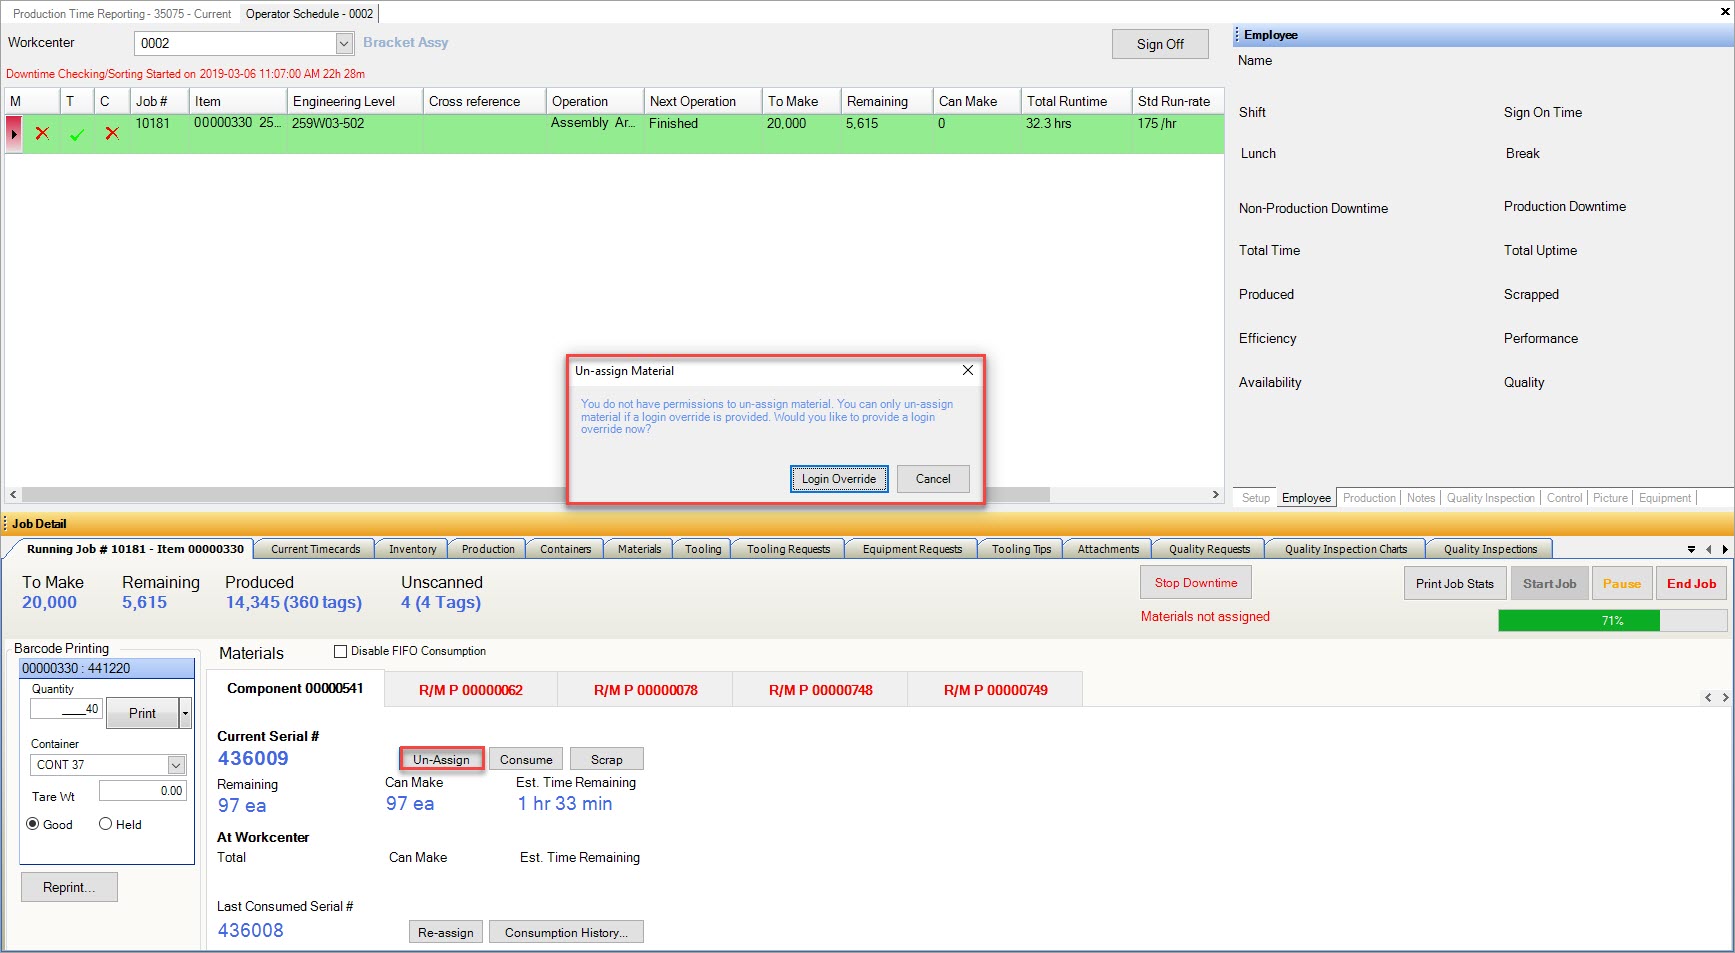
Task: Open the Current Timecards tab
Action: pos(315,549)
